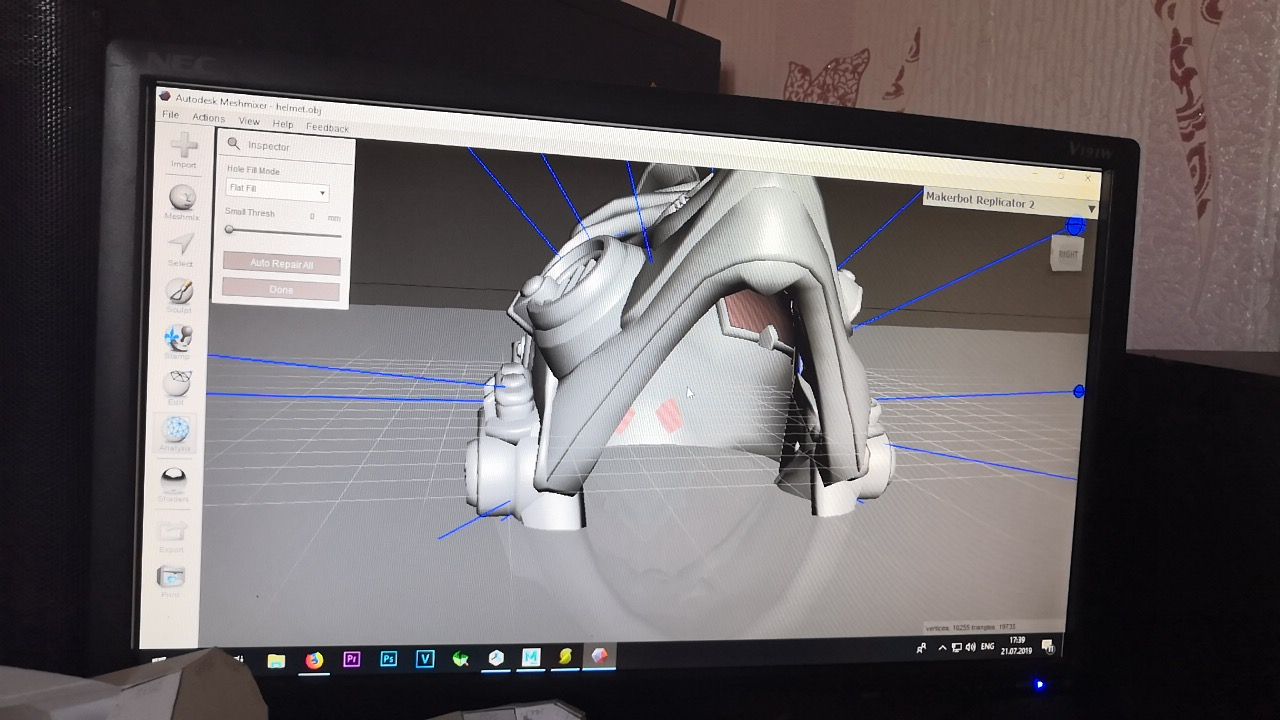
Task: Open the green icon app in the taskbar
Action: tap(461, 658)
